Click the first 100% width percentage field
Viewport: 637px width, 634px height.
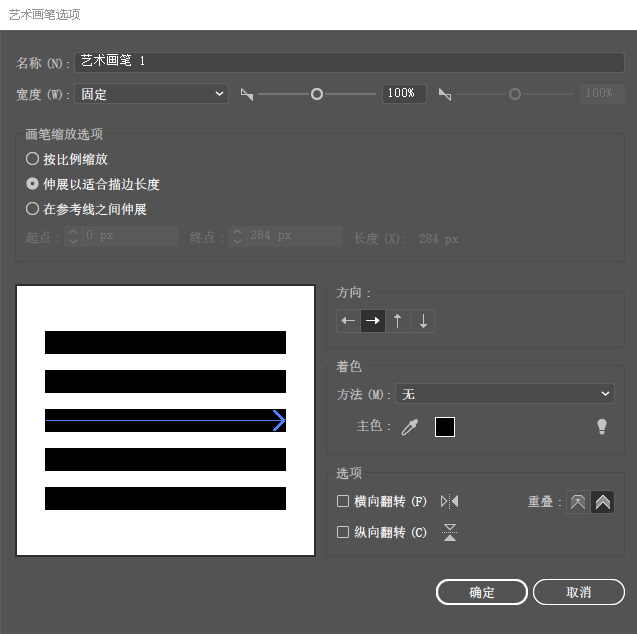point(404,94)
